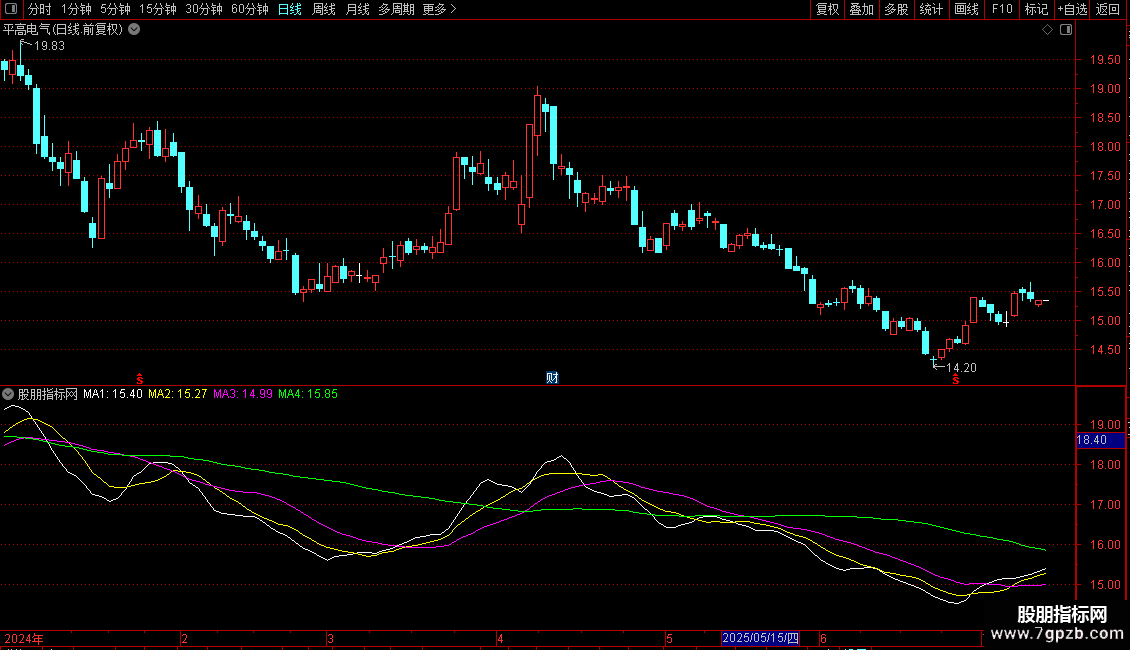
Task: Click month 5 on the time axis
Action: [x=669, y=639]
